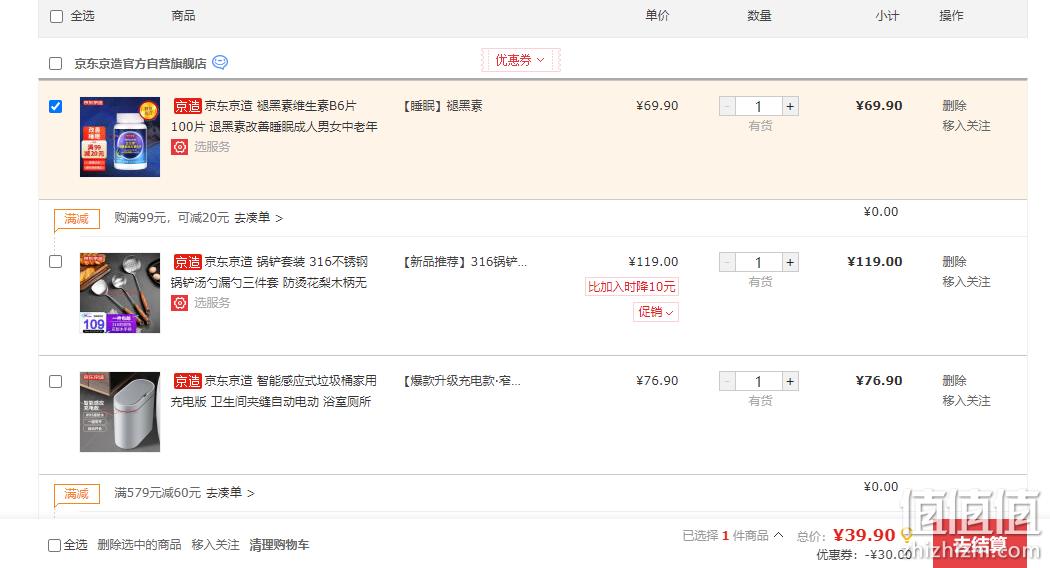
Task: Click the 比加入时降10元 price drop tag
Action: (631, 287)
